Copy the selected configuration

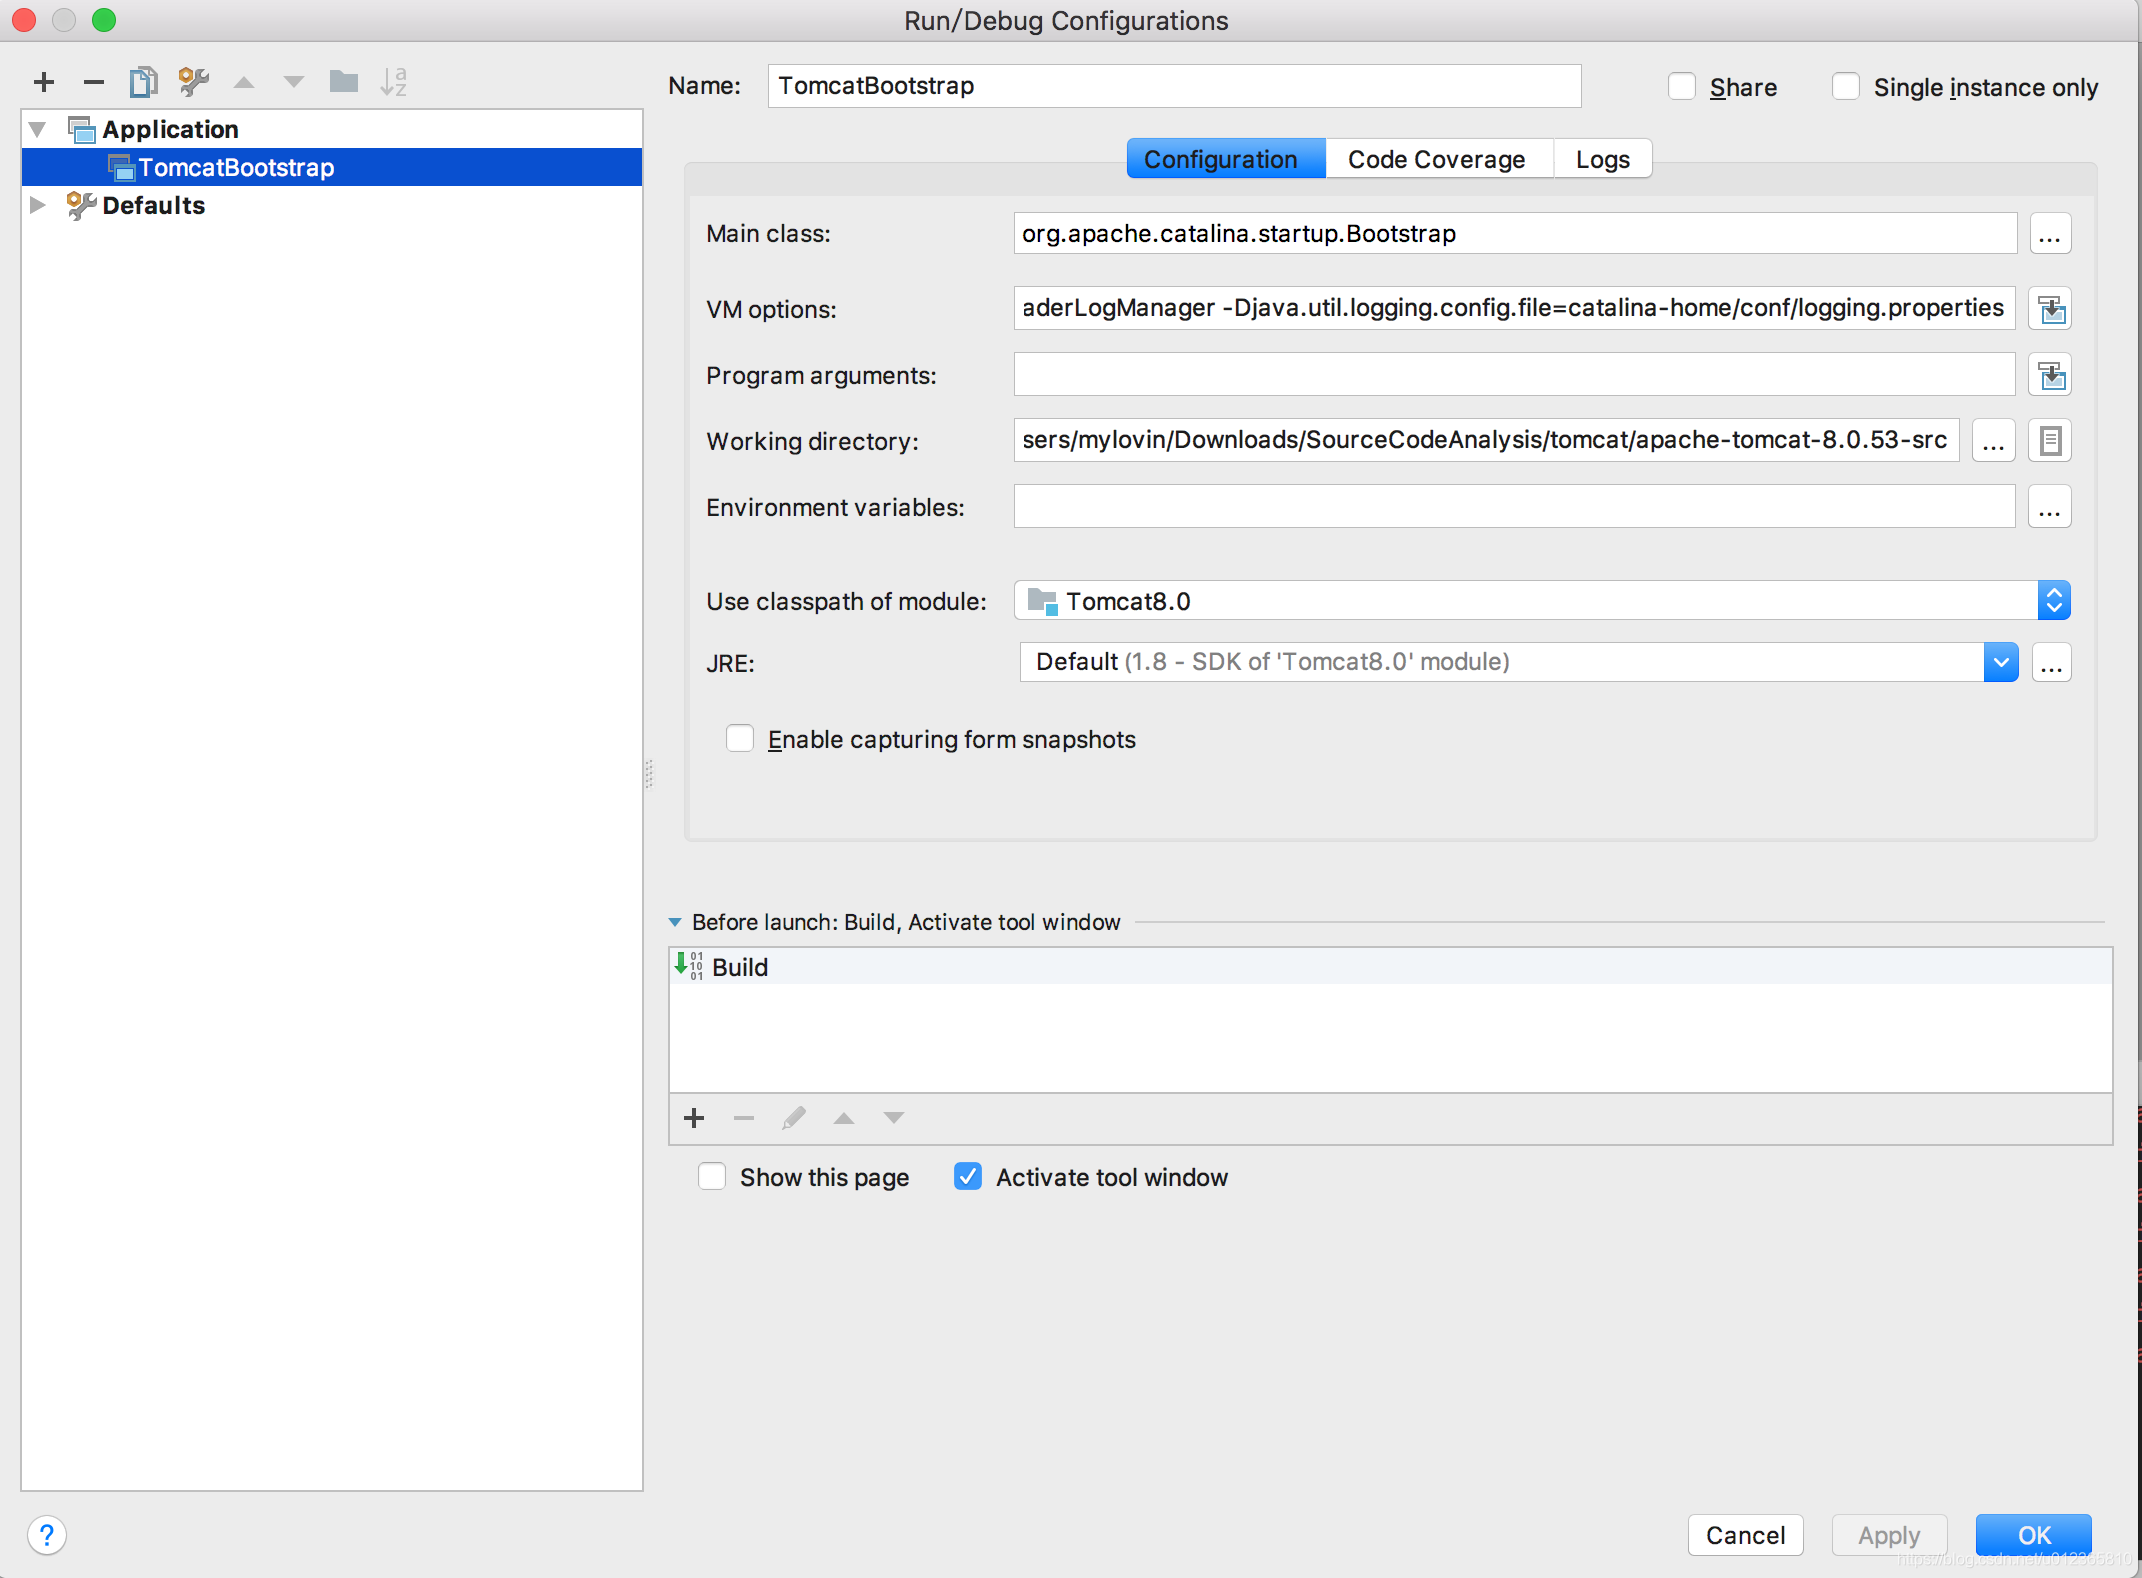tap(144, 82)
